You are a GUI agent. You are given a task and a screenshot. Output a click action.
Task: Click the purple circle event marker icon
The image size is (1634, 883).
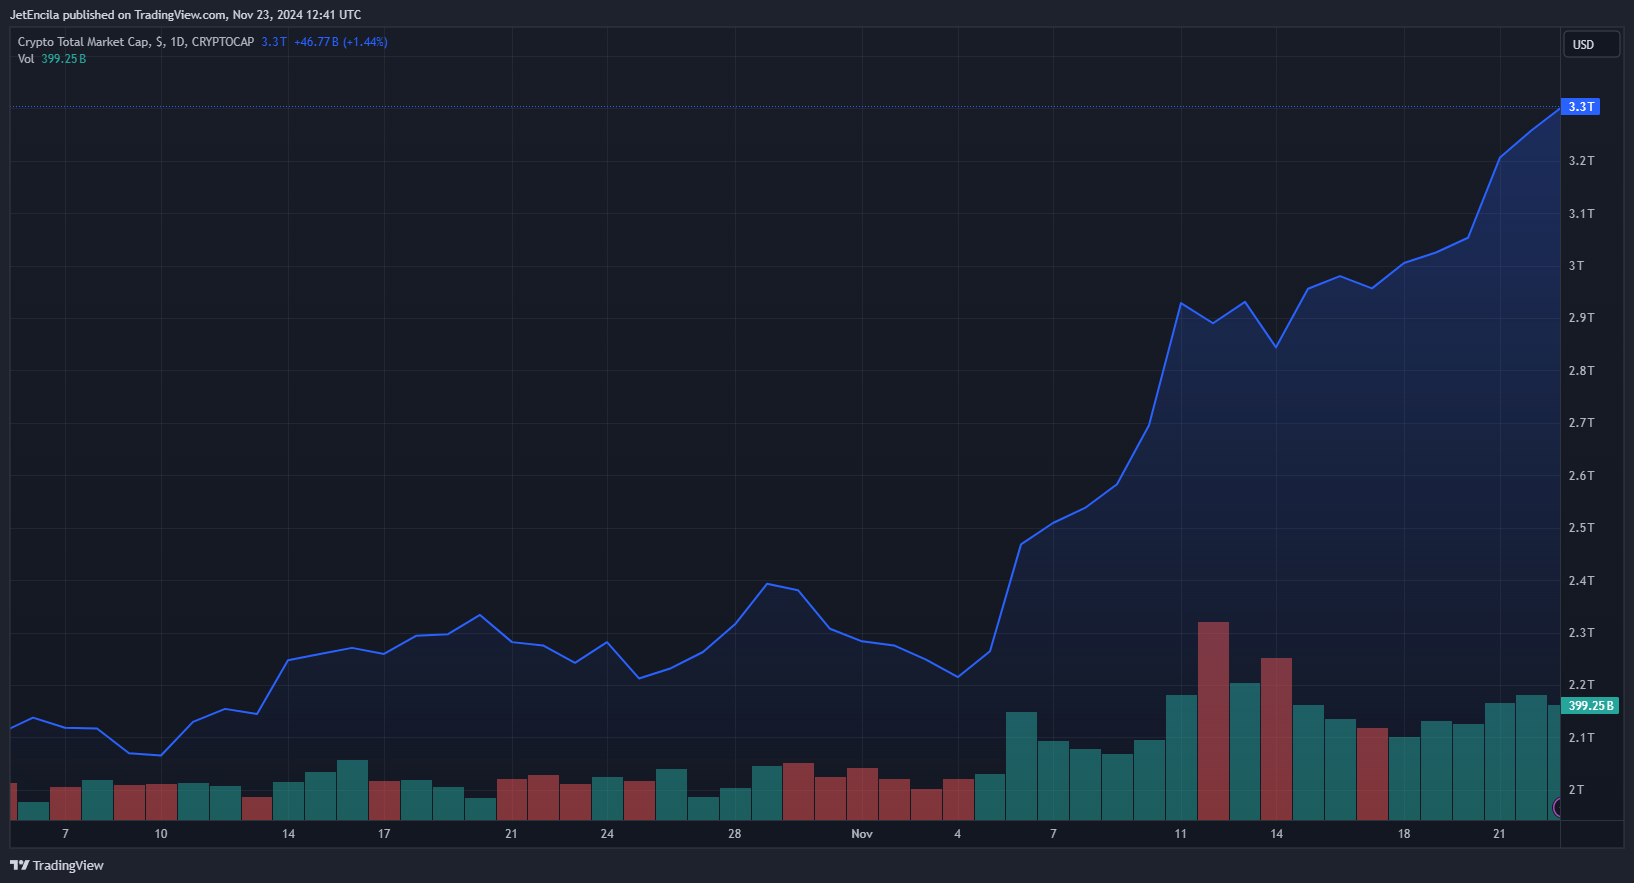pyautogui.click(x=1557, y=807)
